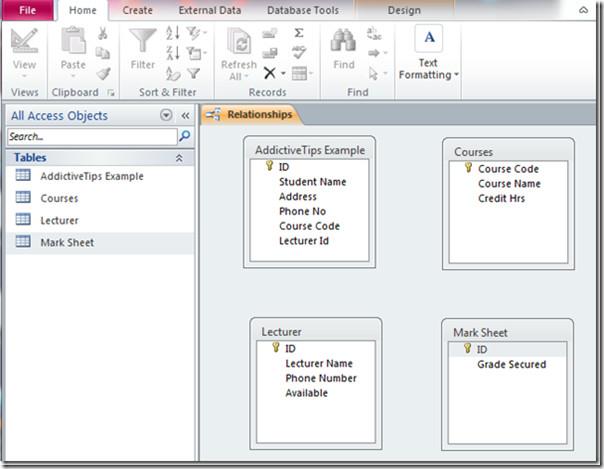The width and height of the screenshot is (604, 469).
Task: Click the Refresh All icon
Action: [238, 41]
